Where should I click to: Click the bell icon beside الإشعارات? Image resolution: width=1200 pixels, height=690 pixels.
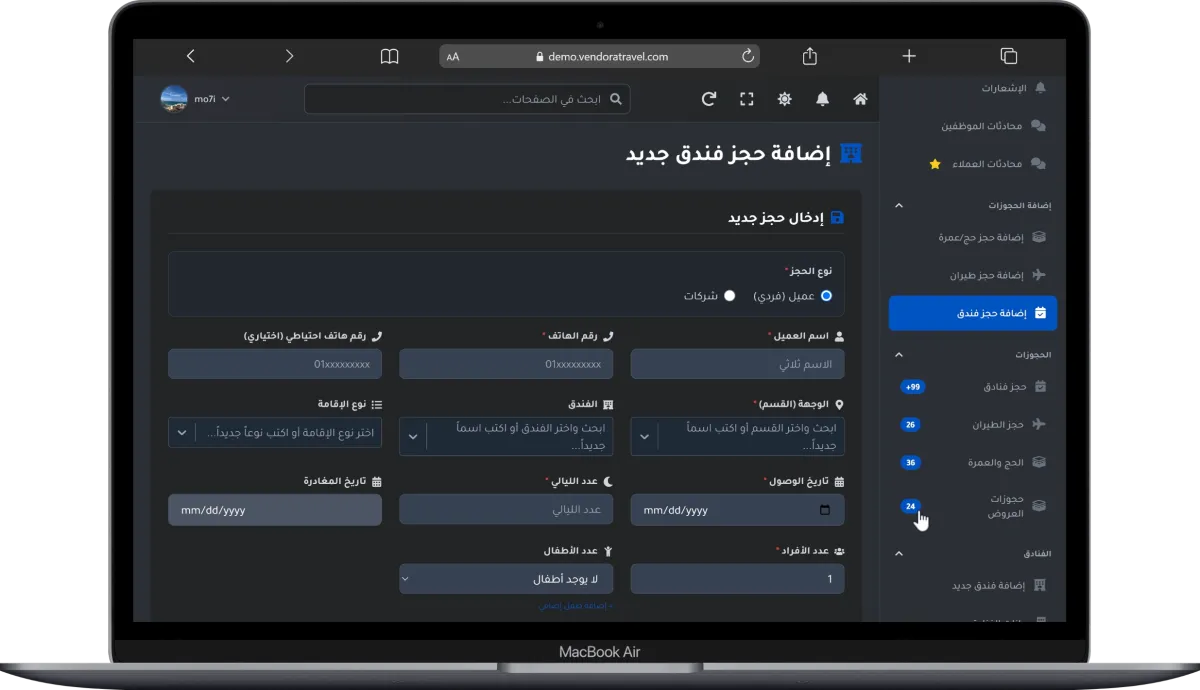(1040, 88)
